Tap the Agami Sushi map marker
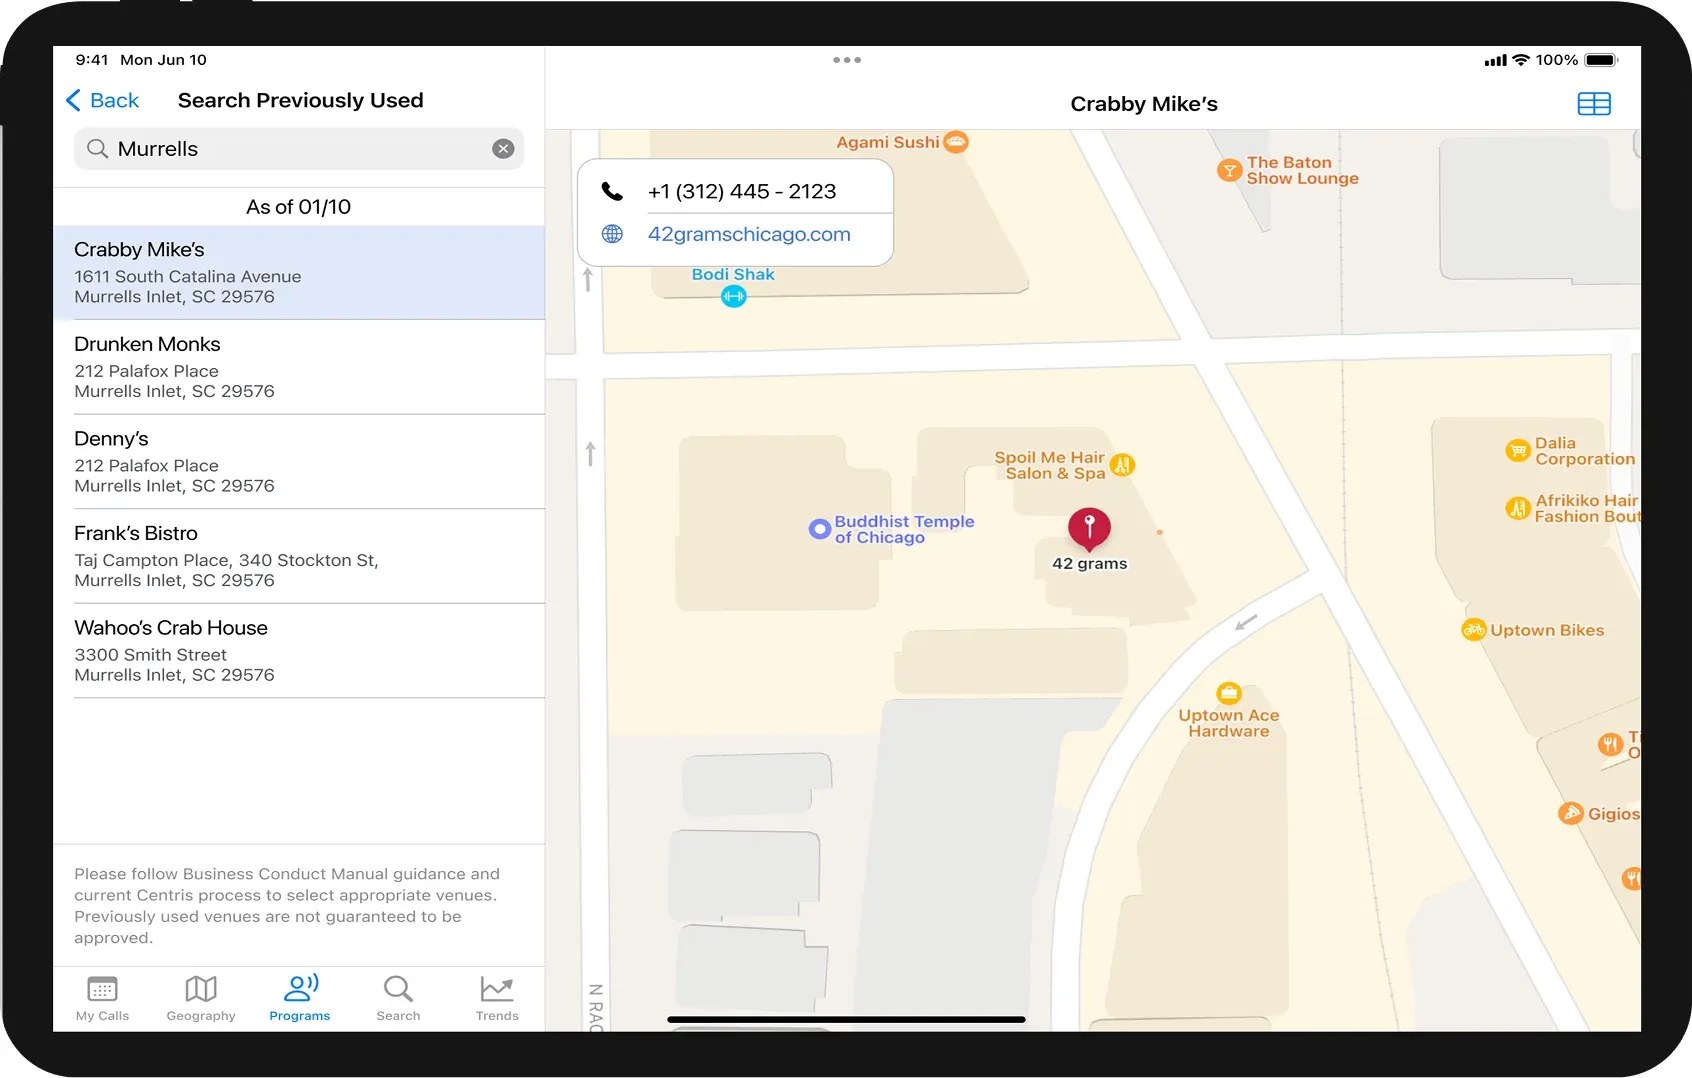 click(956, 142)
